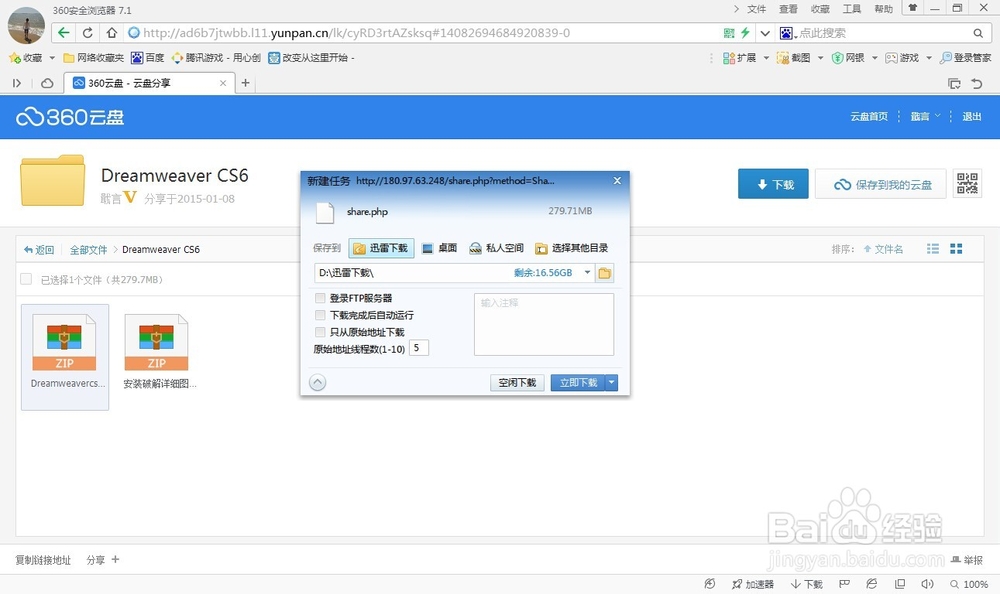
Task: Click the 截图 screenshot tool
Action: (x=793, y=58)
